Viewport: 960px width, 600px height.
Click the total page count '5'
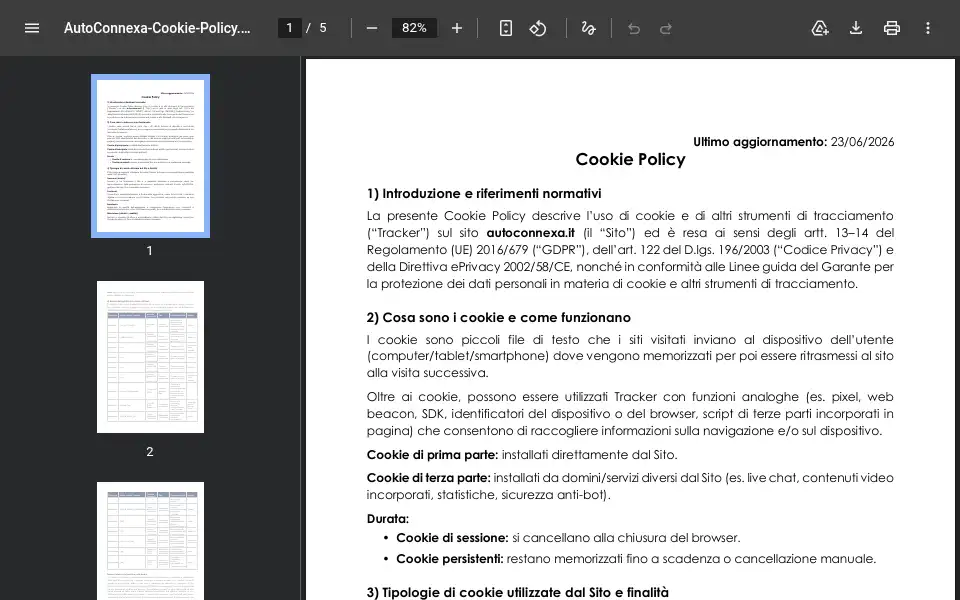click(x=323, y=28)
